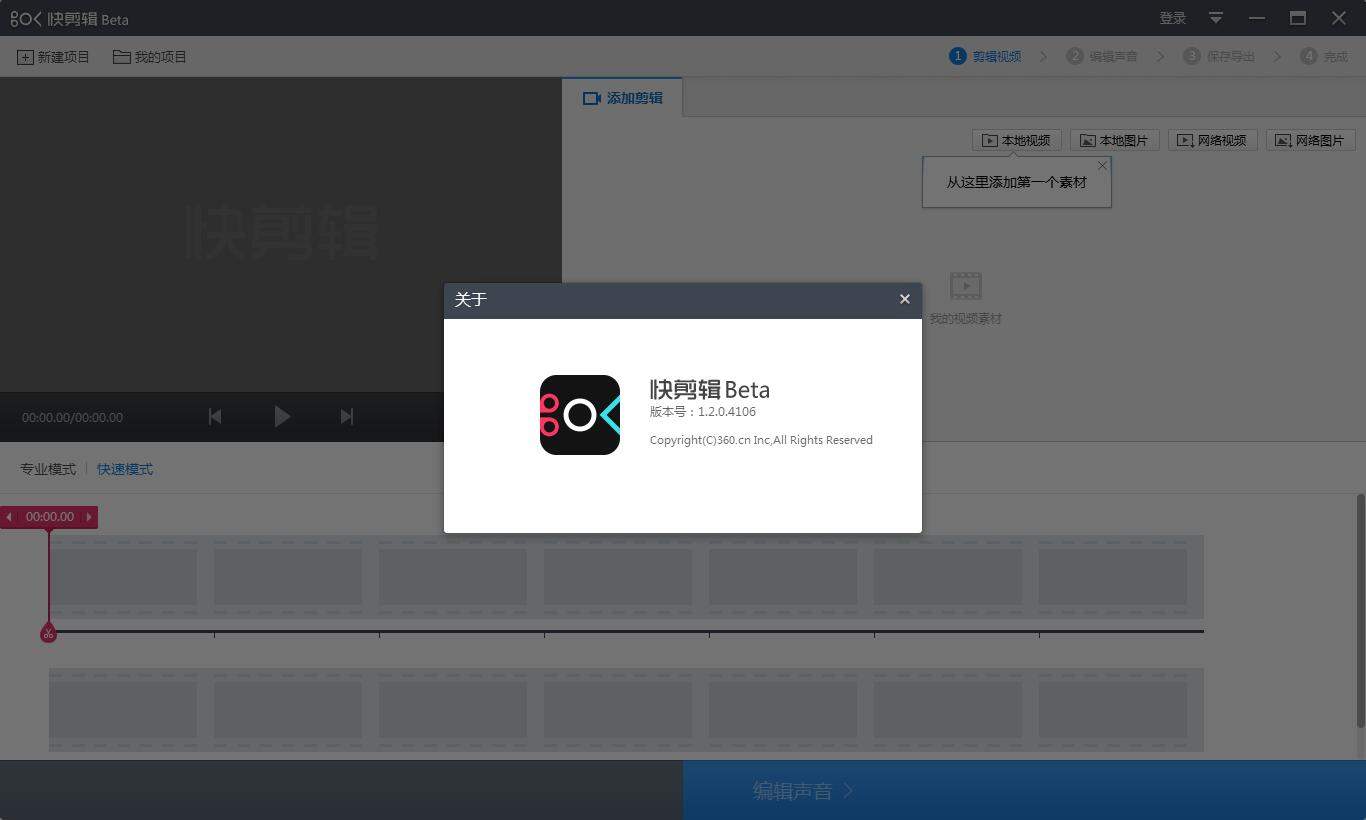Image resolution: width=1366 pixels, height=820 pixels.
Task: Dismiss the 从这里添加第一个素材 tooltip
Action: click(1101, 165)
